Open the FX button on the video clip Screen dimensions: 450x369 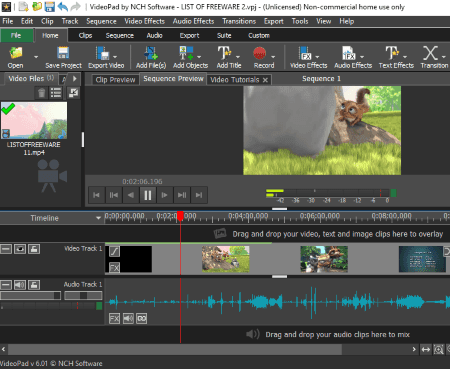tap(114, 267)
